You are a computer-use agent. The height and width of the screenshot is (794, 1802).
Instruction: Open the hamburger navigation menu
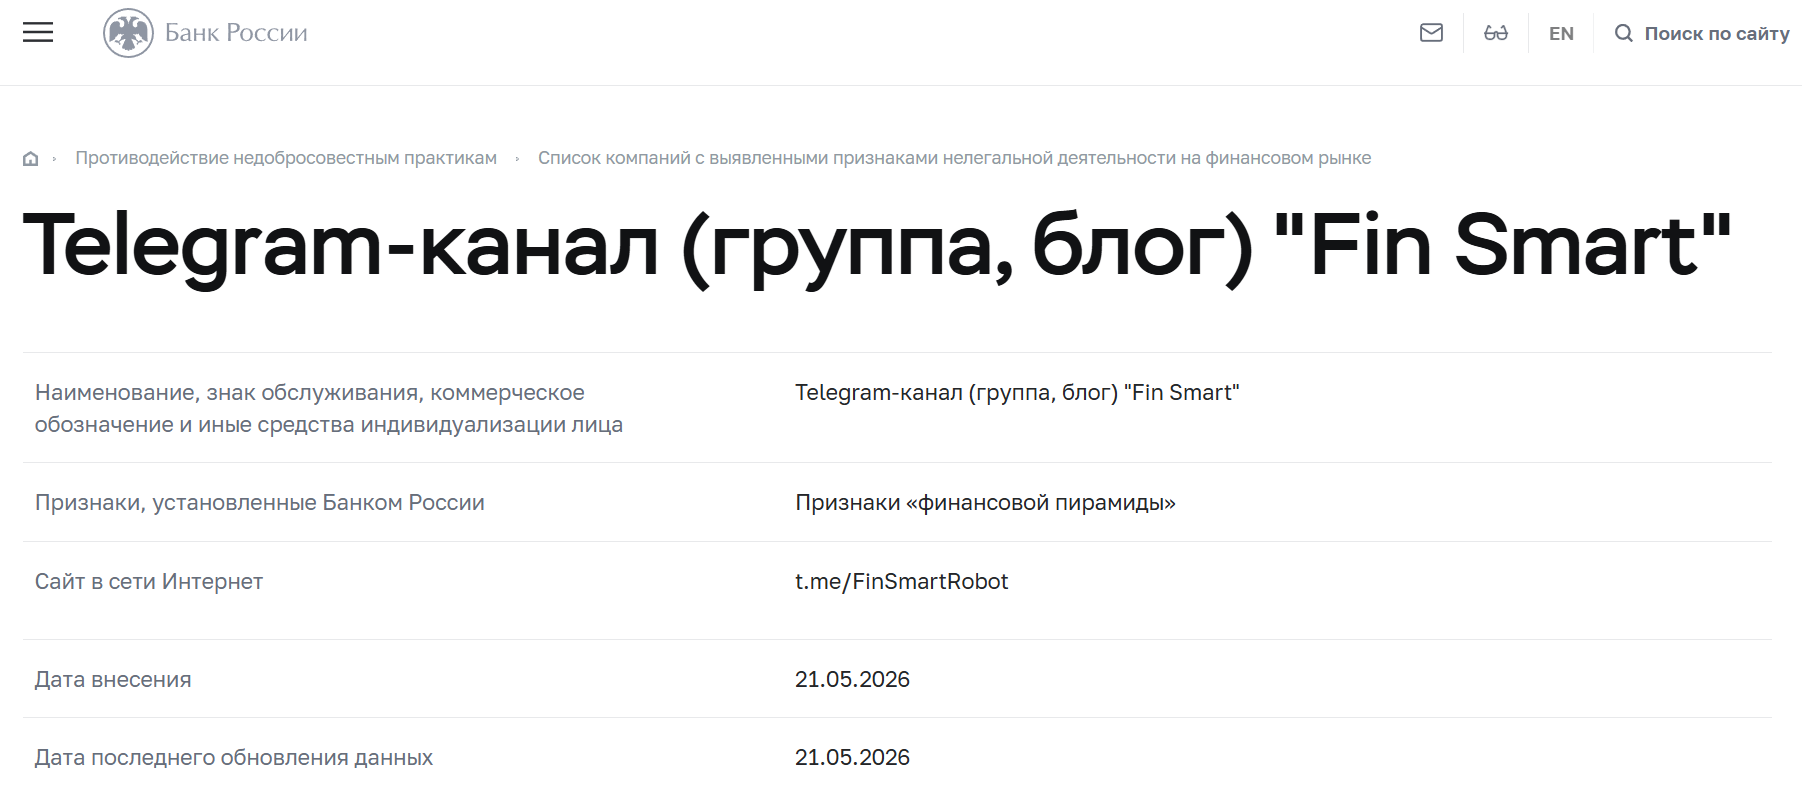coord(38,33)
